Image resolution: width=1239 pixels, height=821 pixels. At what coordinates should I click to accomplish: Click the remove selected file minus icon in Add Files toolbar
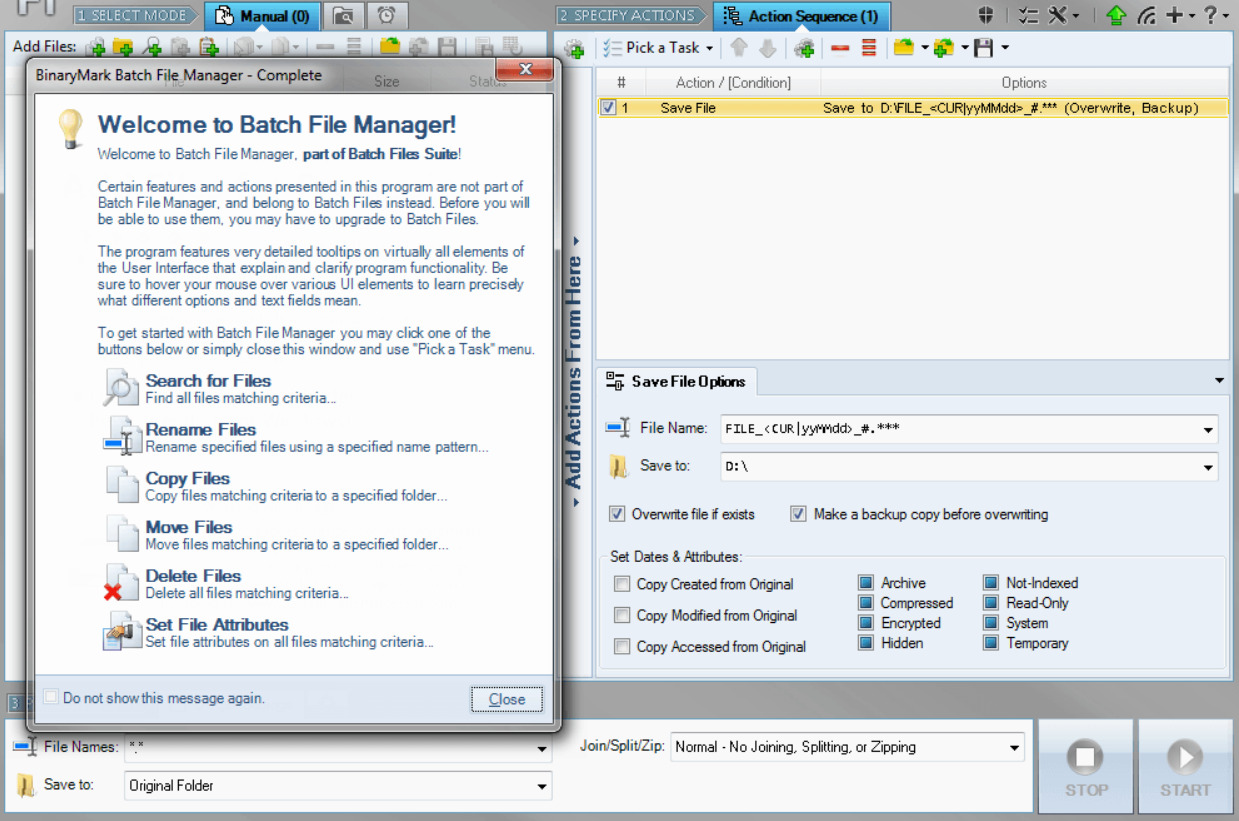click(325, 47)
